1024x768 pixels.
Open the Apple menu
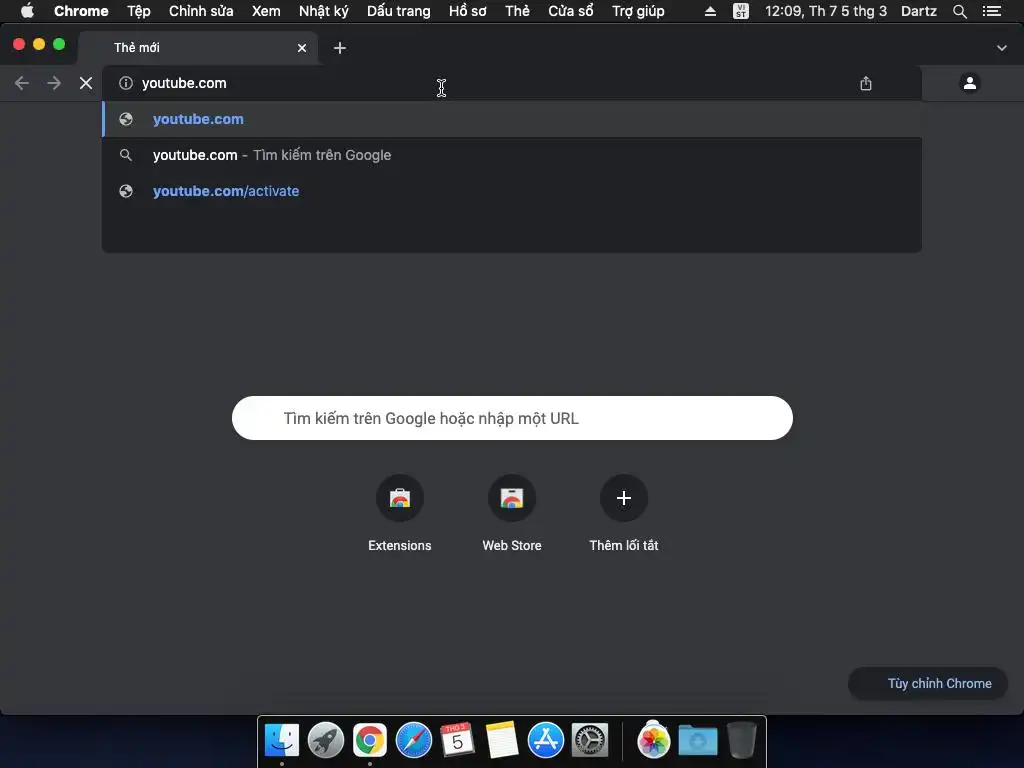point(27,11)
